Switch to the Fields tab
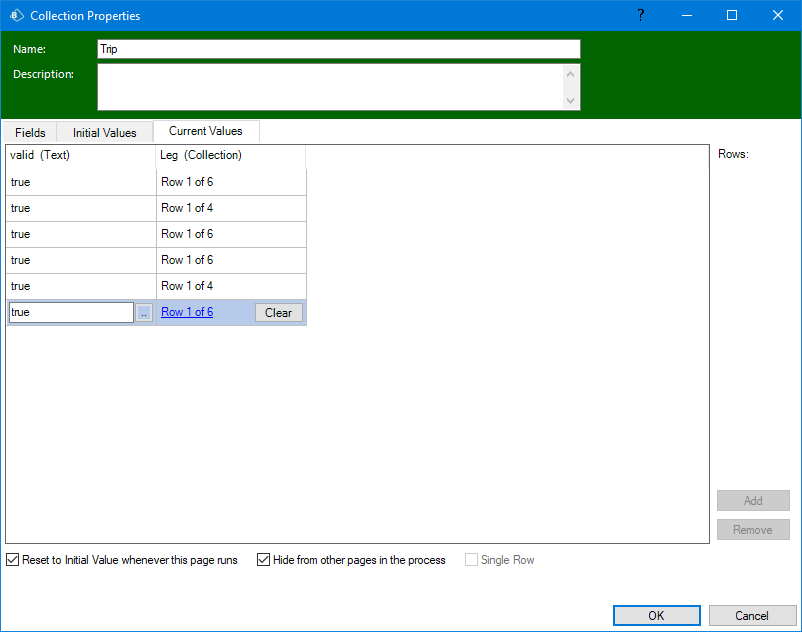 coord(30,132)
